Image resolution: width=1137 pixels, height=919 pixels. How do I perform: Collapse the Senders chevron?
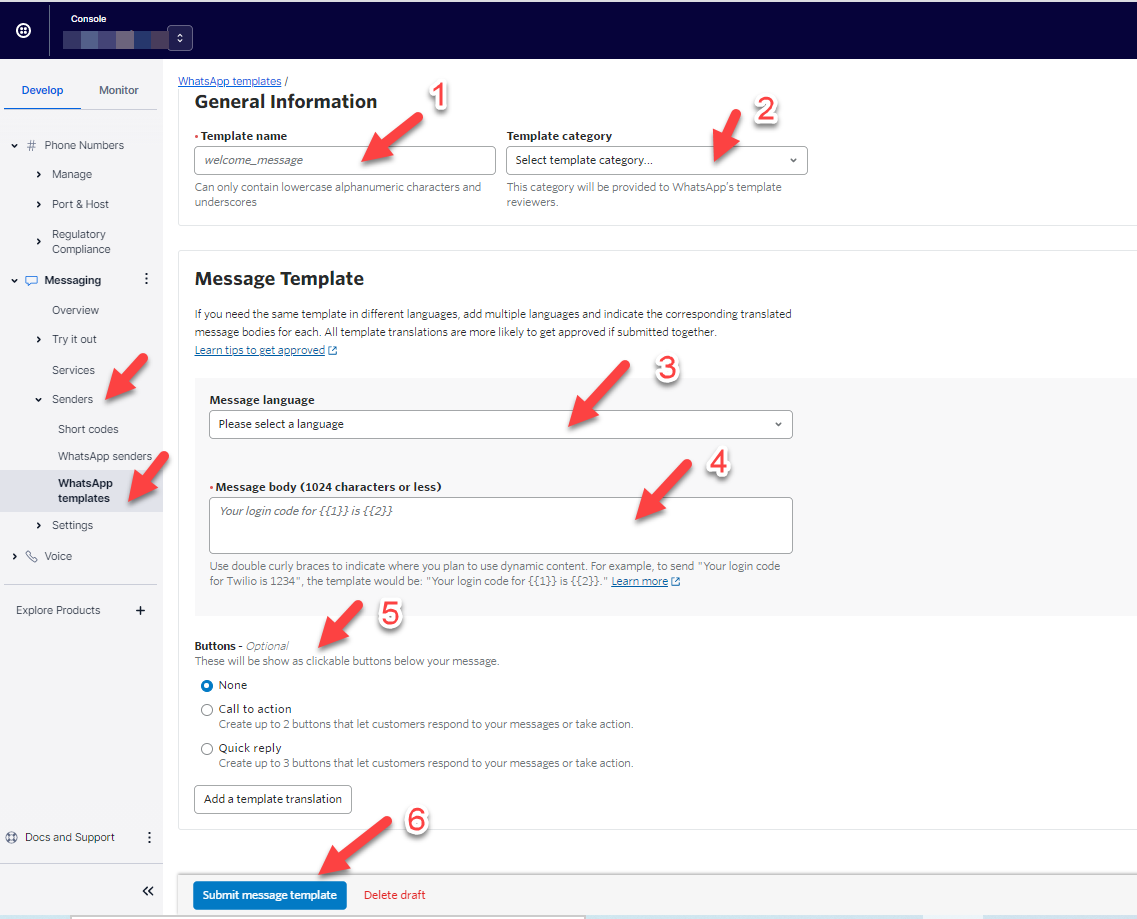38,400
